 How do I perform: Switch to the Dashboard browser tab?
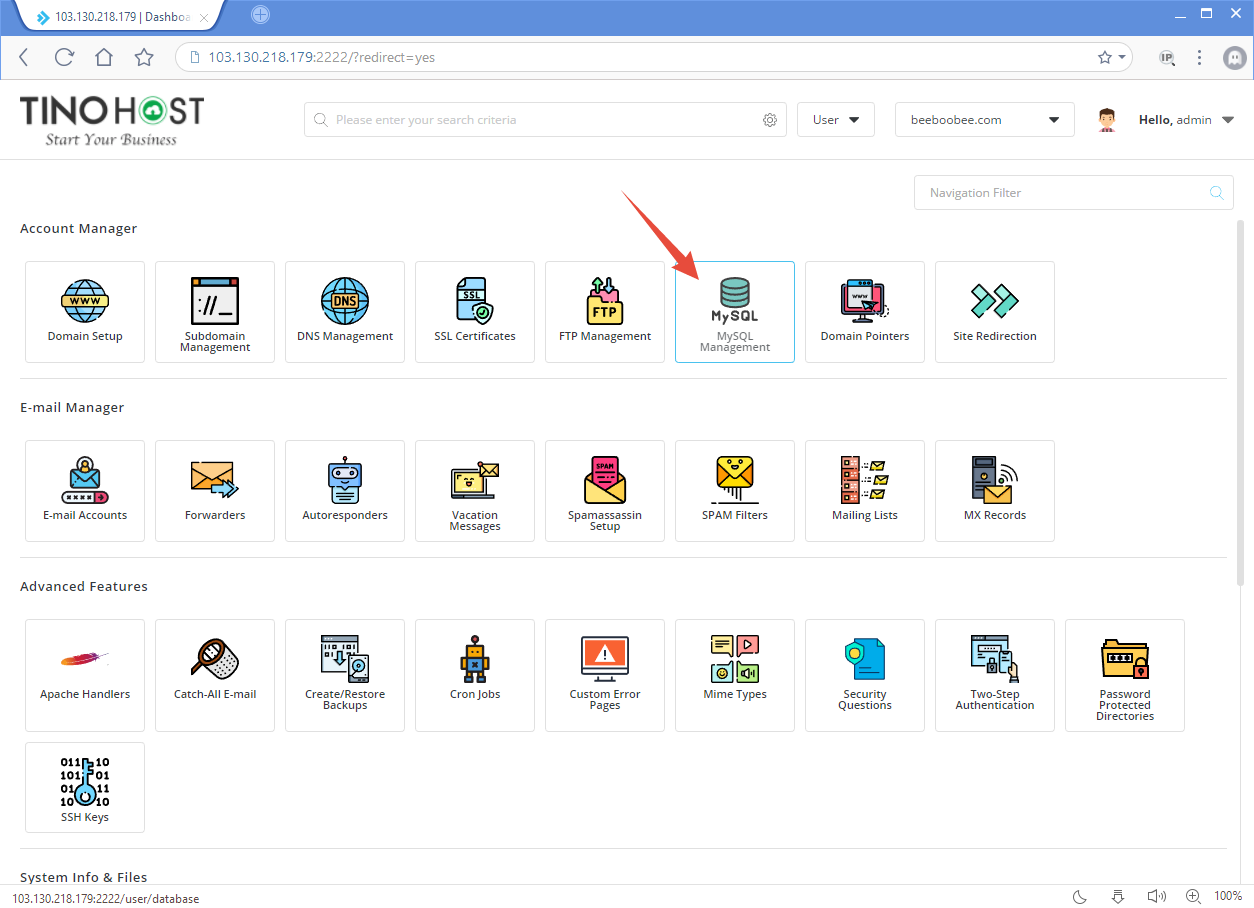point(110,16)
